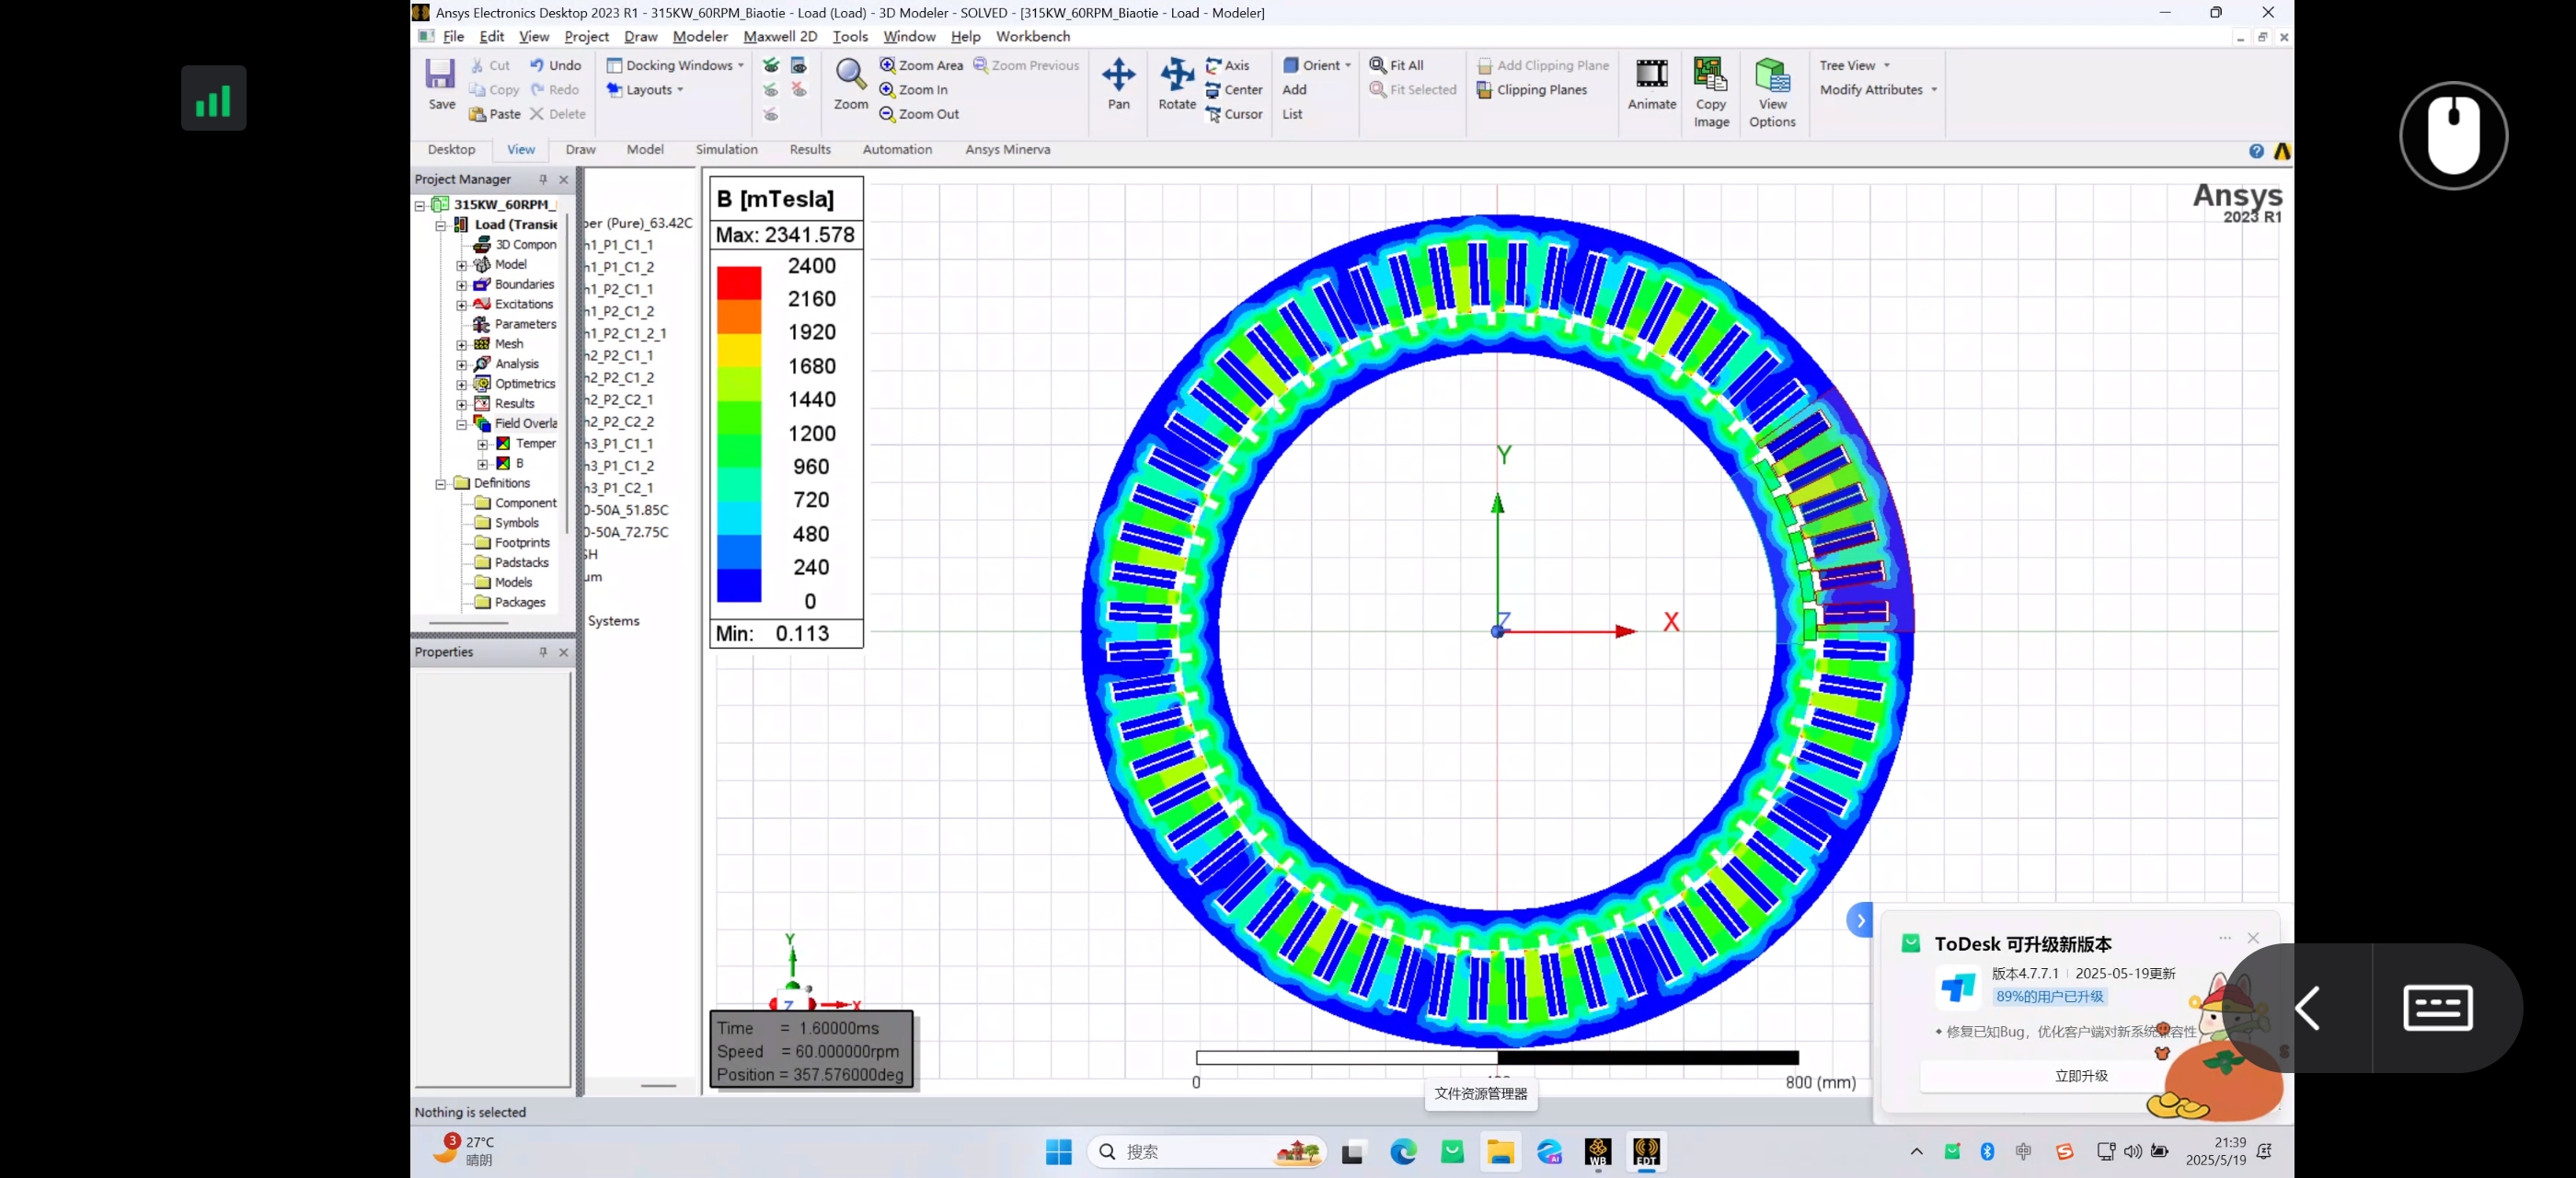Select Mesh in project tree
This screenshot has height=1178, width=2576.
(508, 343)
